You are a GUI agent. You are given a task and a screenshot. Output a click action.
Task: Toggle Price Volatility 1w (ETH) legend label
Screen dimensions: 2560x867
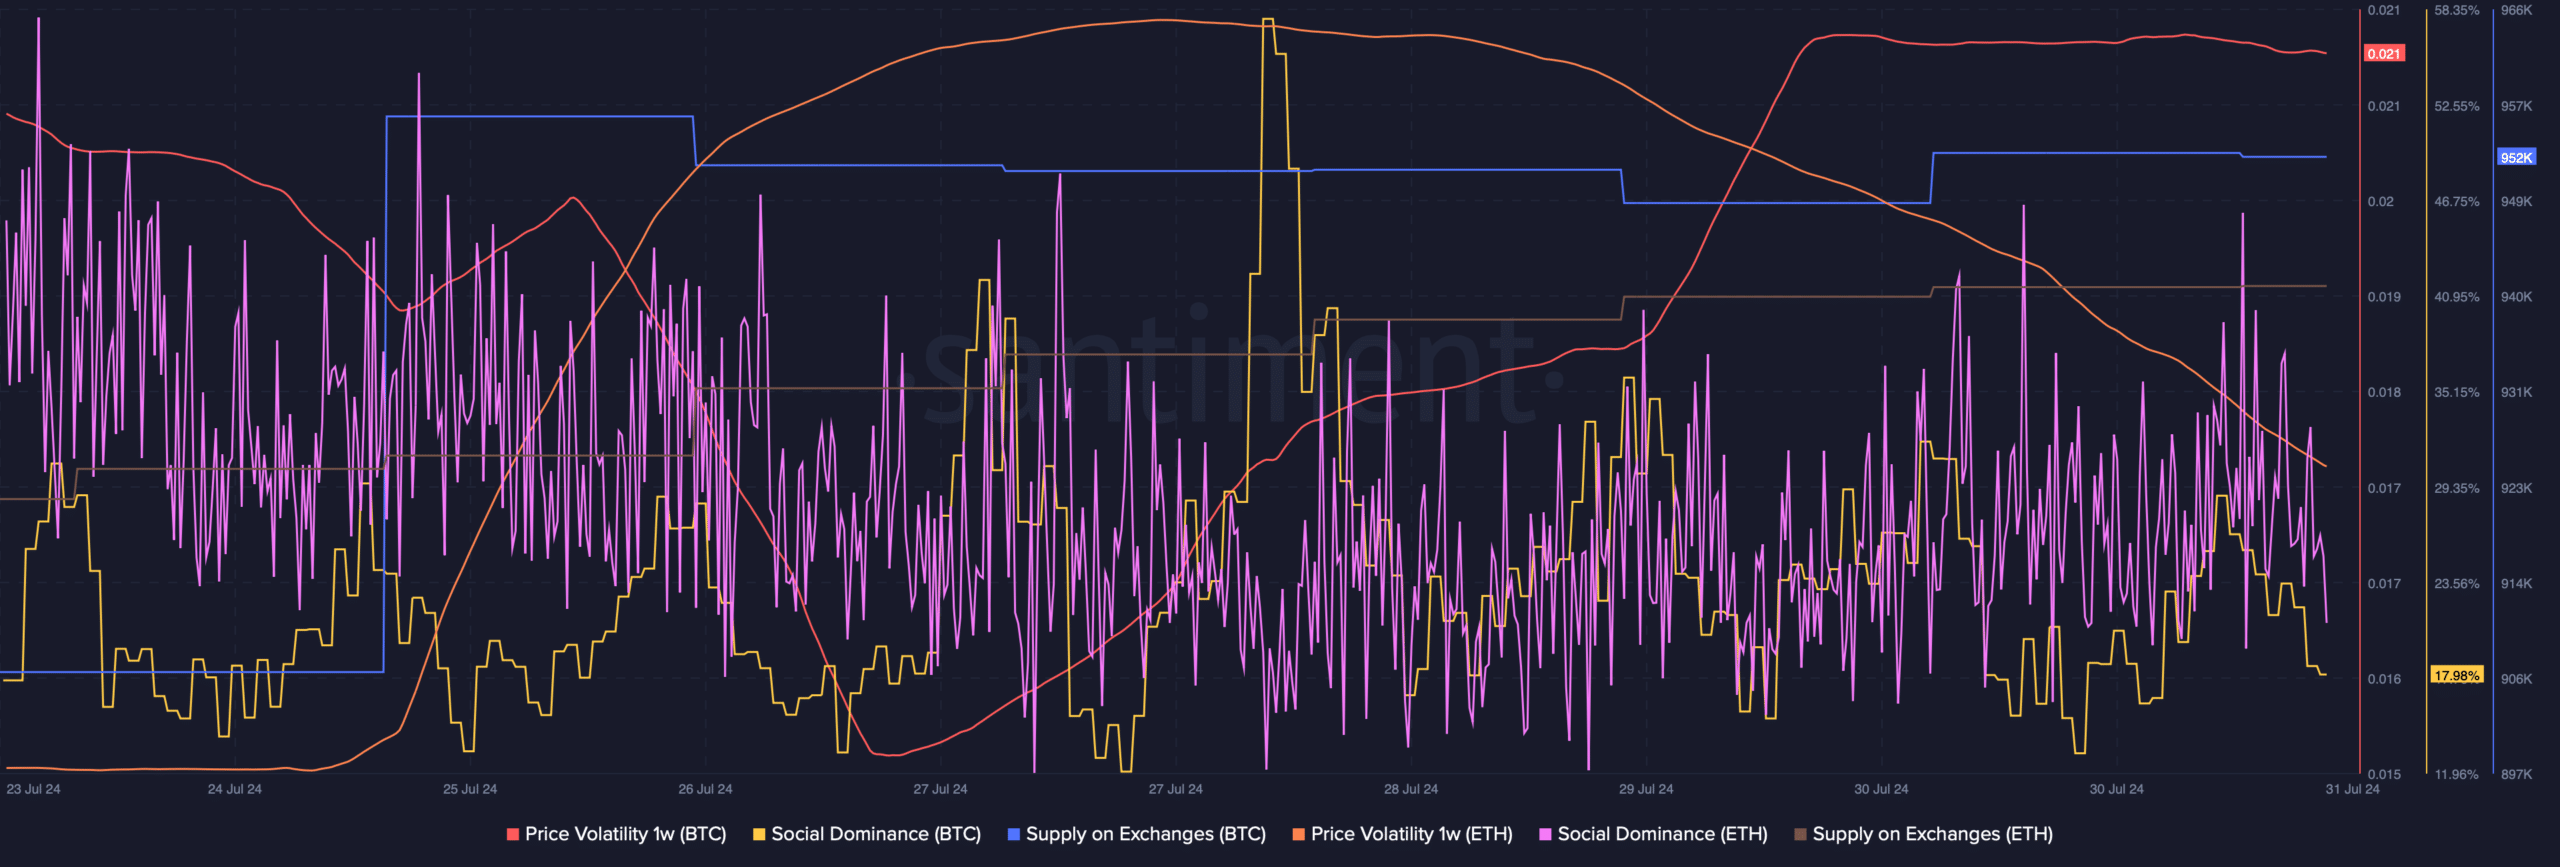[1411, 834]
